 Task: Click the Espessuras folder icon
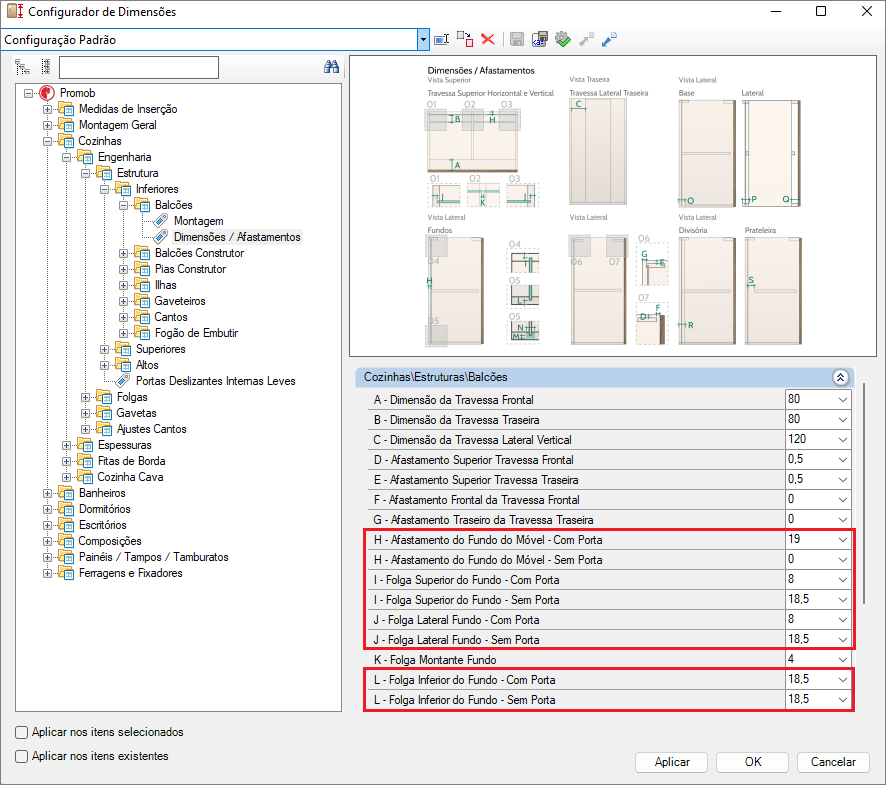(85, 445)
